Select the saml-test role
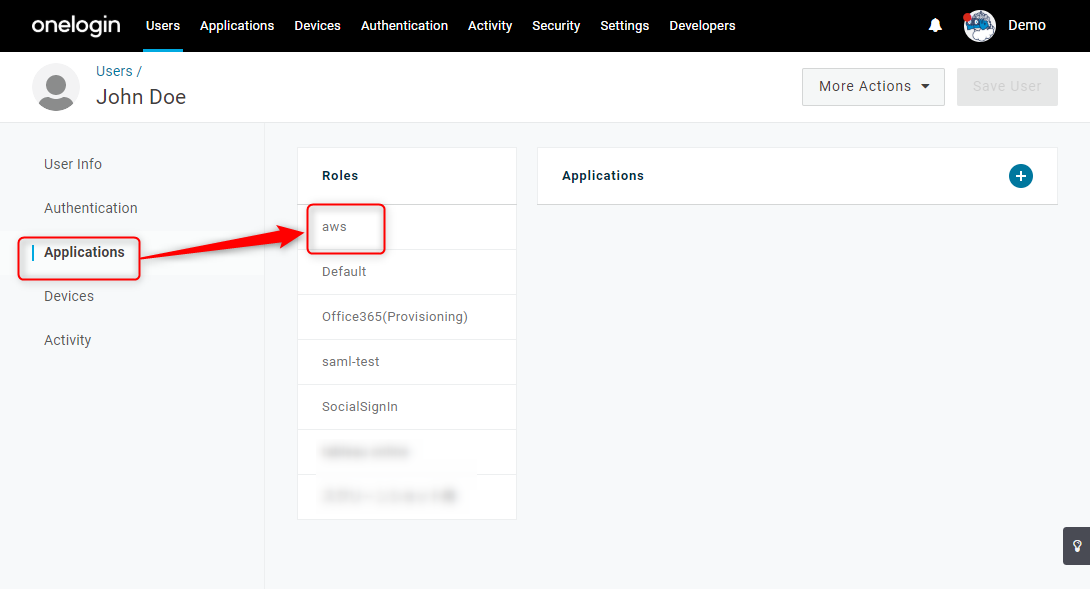1090x589 pixels. pos(407,362)
